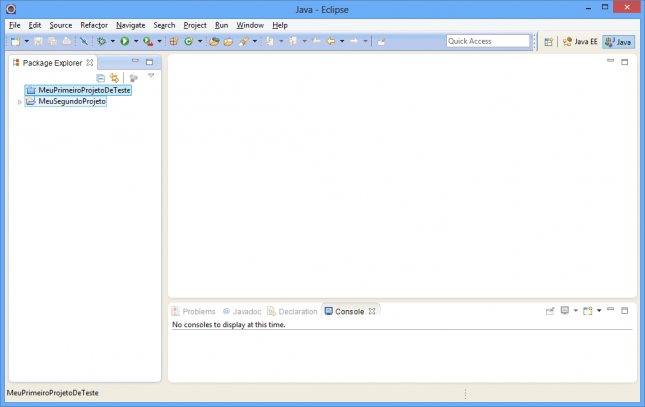Click the Next Annotation icon
The height and width of the screenshot is (407, 645).
coord(270,41)
